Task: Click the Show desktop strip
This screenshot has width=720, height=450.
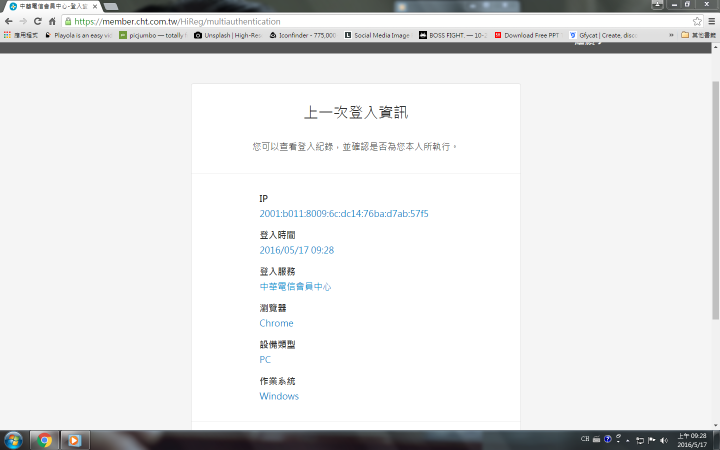Action: (716, 440)
